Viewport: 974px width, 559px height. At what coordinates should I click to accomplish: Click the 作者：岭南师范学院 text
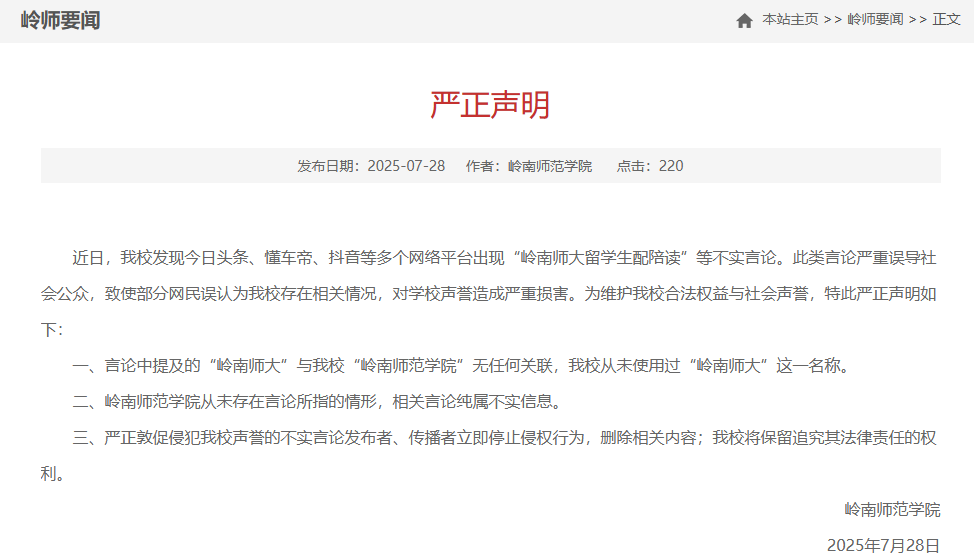[x=529, y=166]
